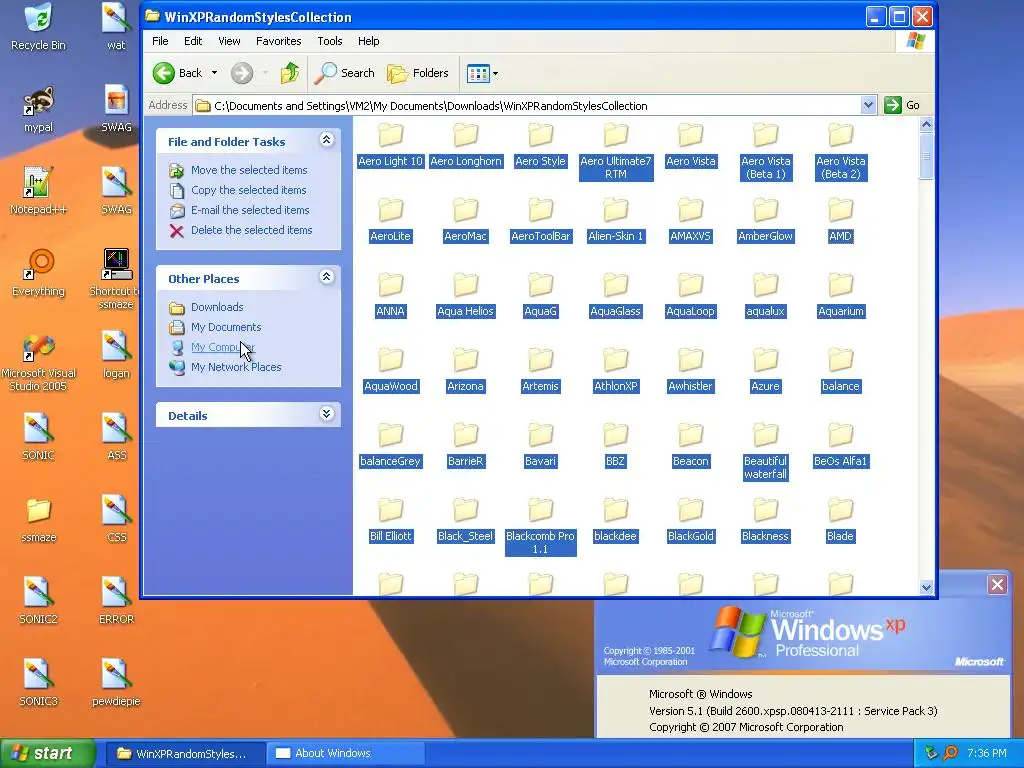Click the folder list scroll up arrow
1024x768 pixels.
tap(926, 124)
